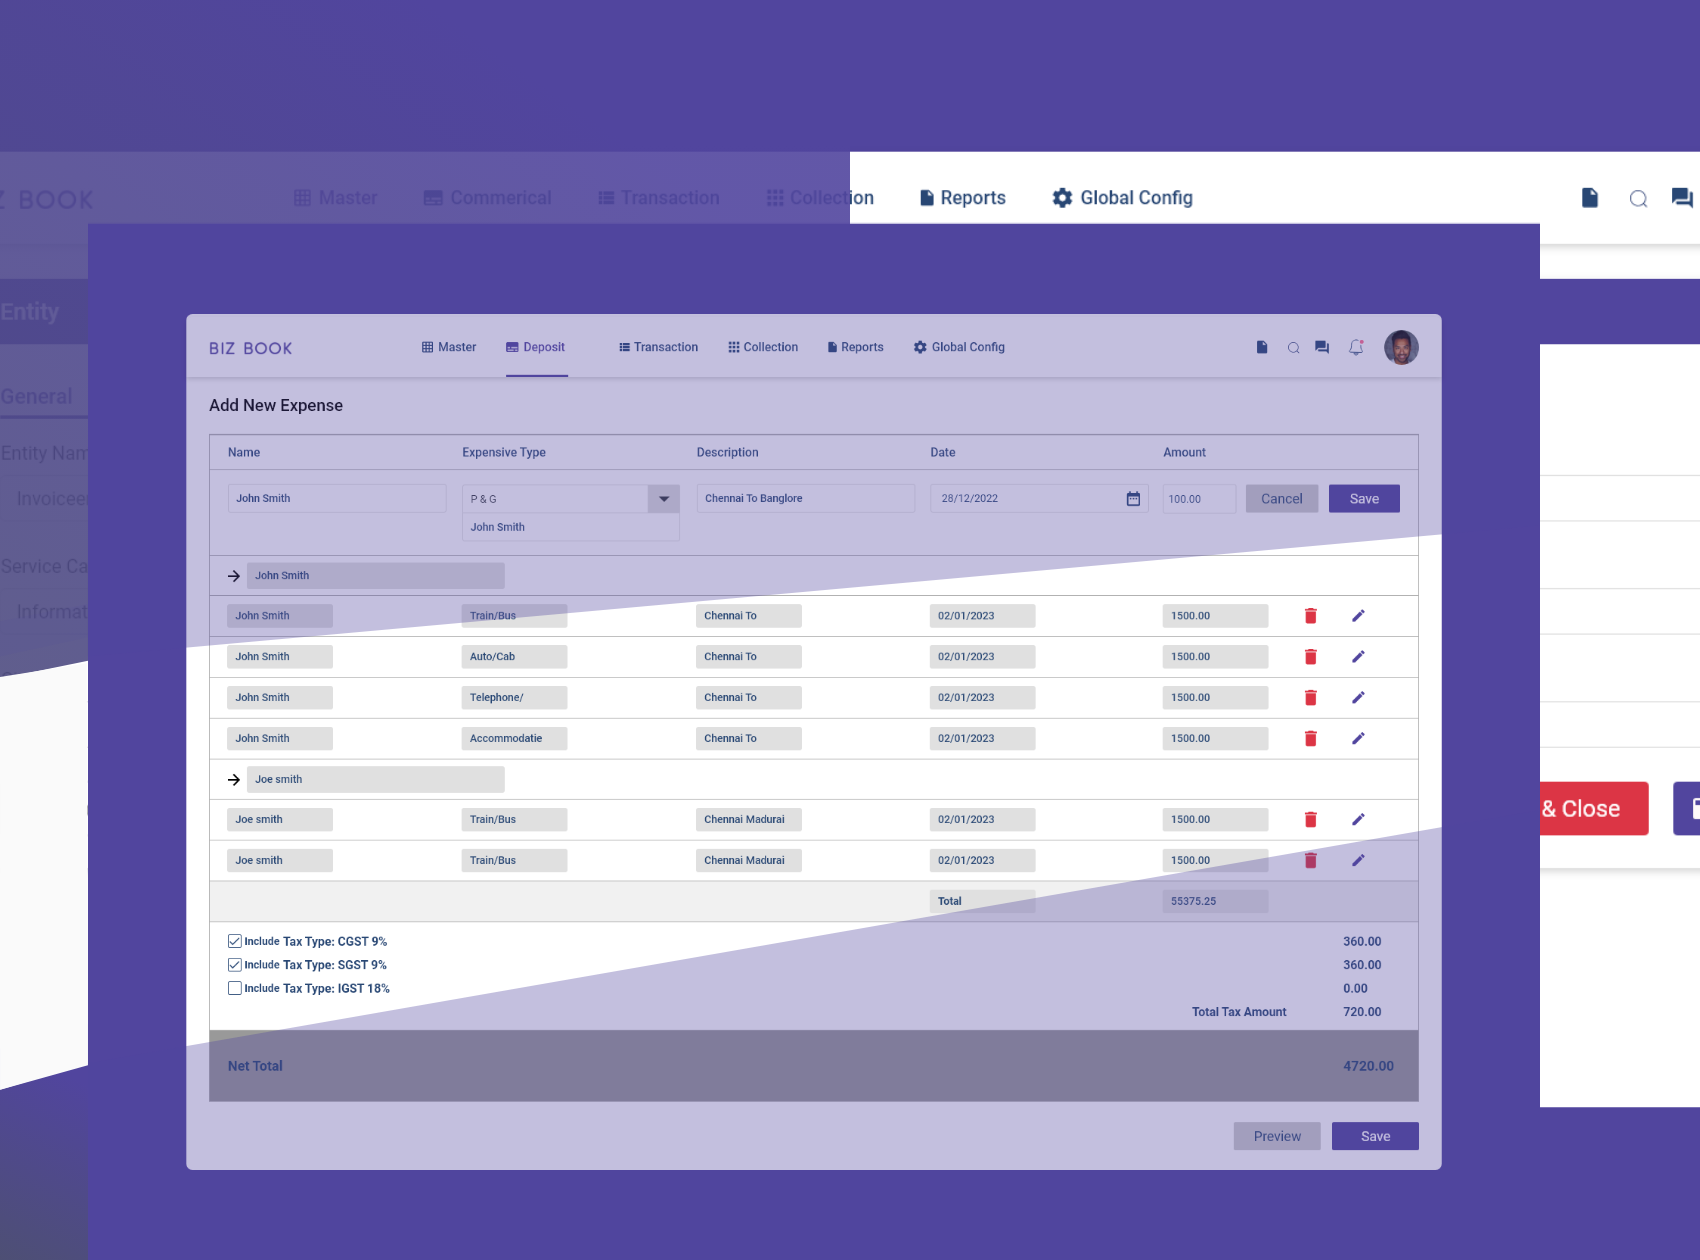Image resolution: width=1700 pixels, height=1260 pixels.
Task: Click search icon in background window toolbar
Action: coord(1638,199)
